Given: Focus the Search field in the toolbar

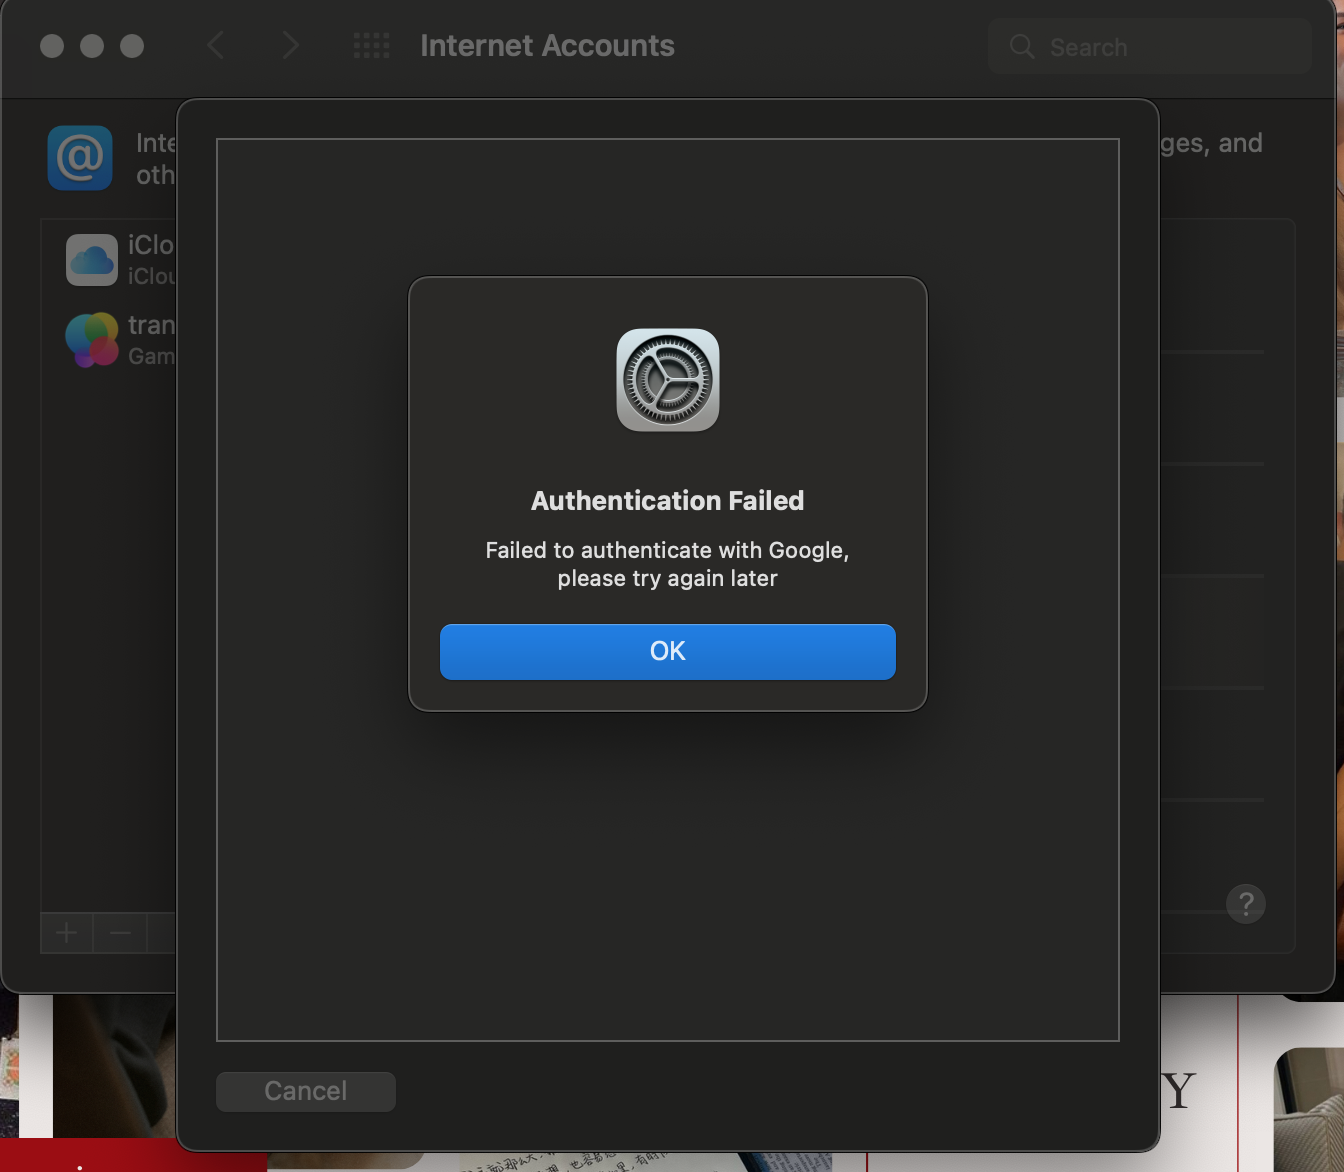Looking at the screenshot, I should point(1150,46).
